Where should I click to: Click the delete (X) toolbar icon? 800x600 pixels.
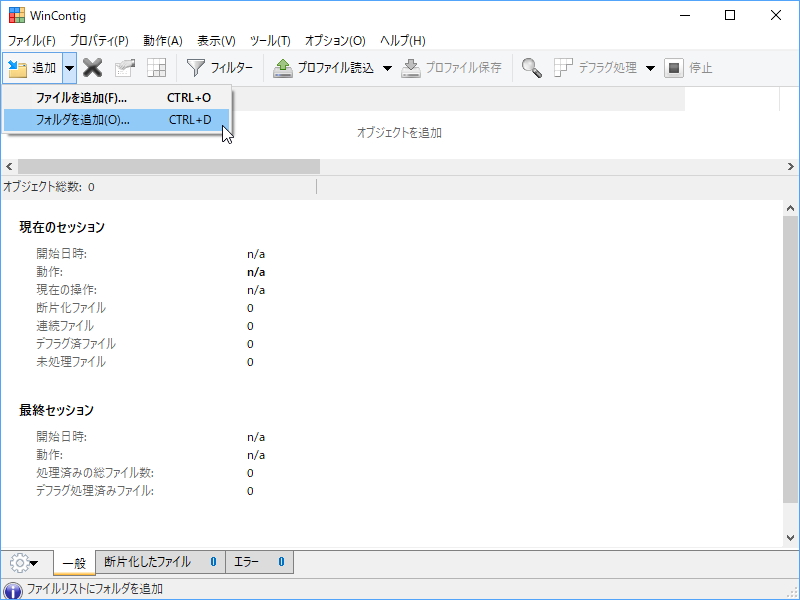(x=94, y=69)
